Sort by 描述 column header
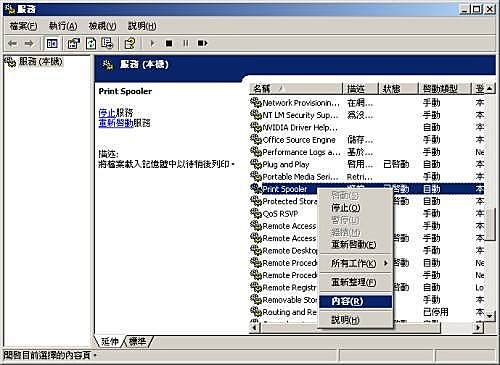 click(361, 89)
